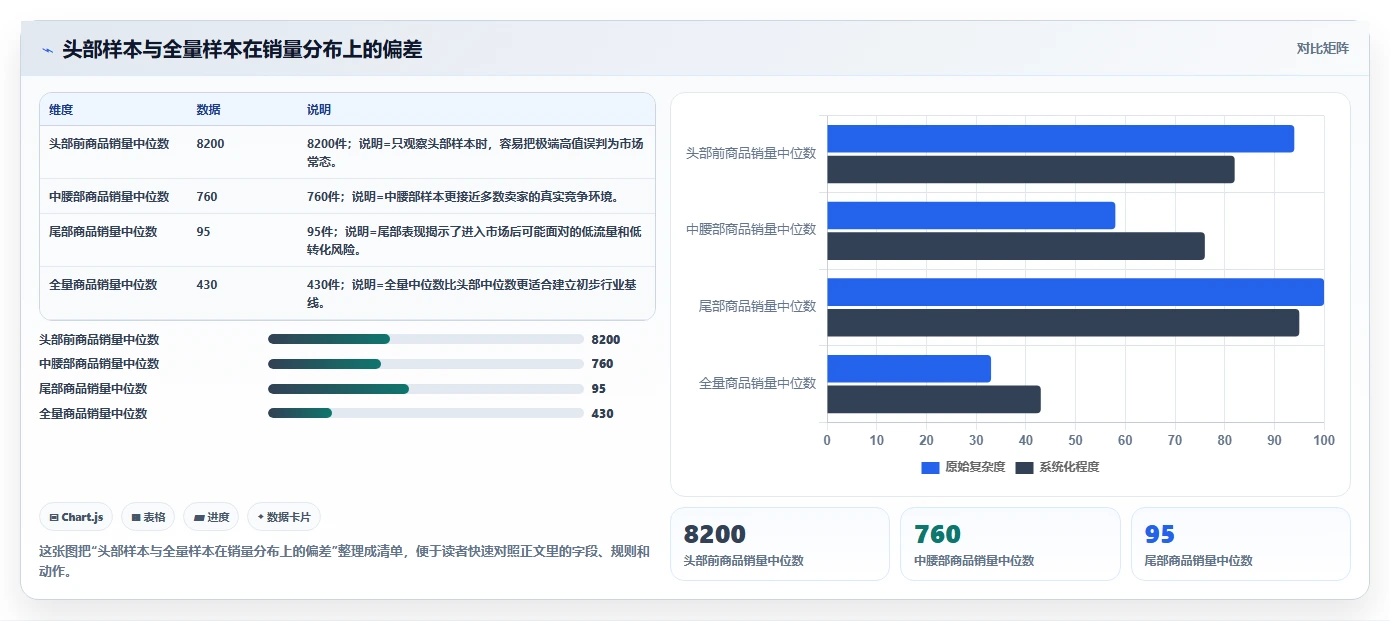
Task: Click the Chart.js tag chip
Action: pyautogui.click(x=76, y=517)
